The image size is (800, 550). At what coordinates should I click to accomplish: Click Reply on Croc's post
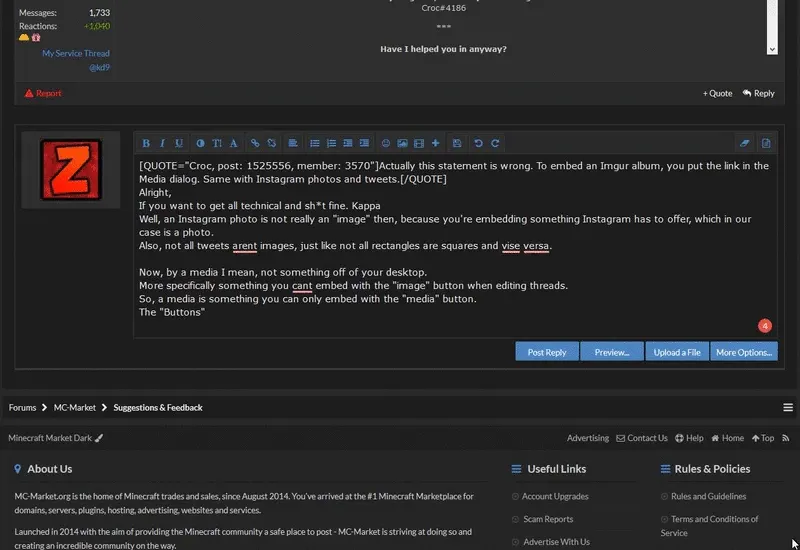pyautogui.click(x=759, y=93)
